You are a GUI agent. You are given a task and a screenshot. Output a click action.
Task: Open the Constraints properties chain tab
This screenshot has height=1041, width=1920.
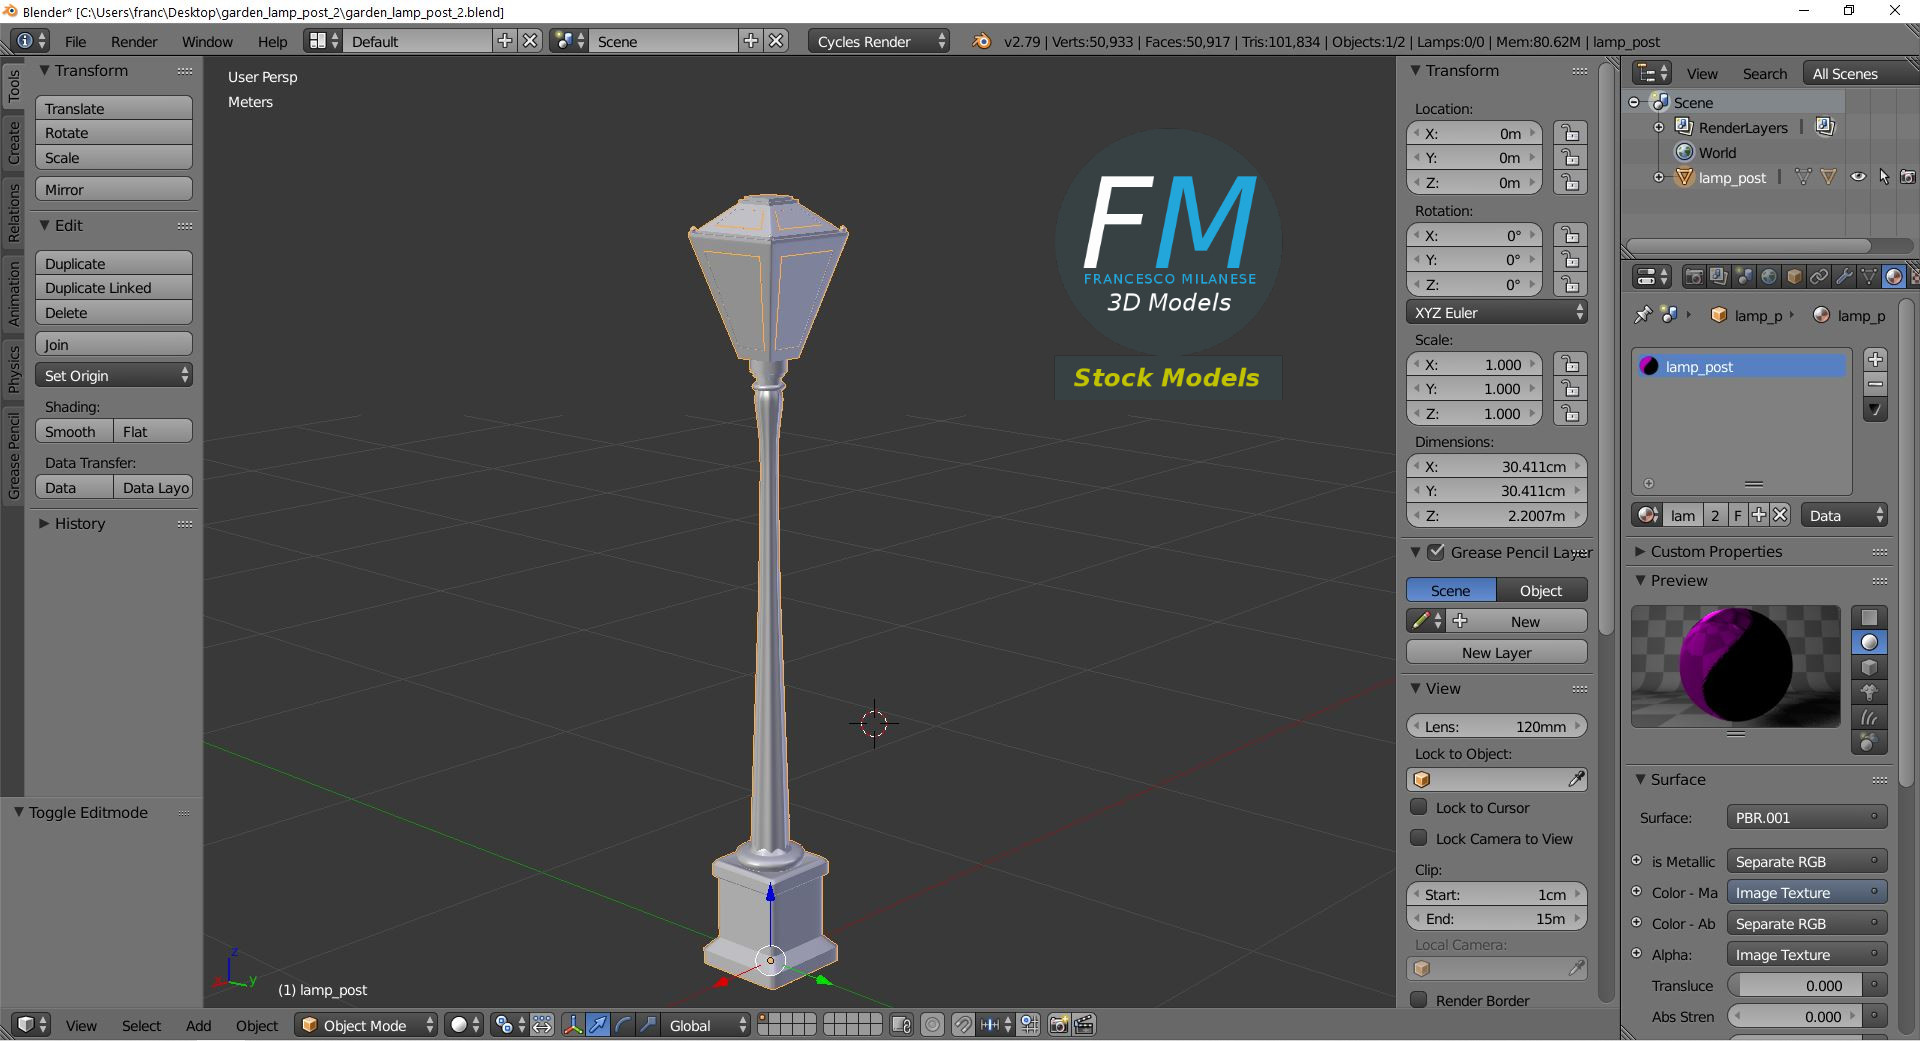1819,277
